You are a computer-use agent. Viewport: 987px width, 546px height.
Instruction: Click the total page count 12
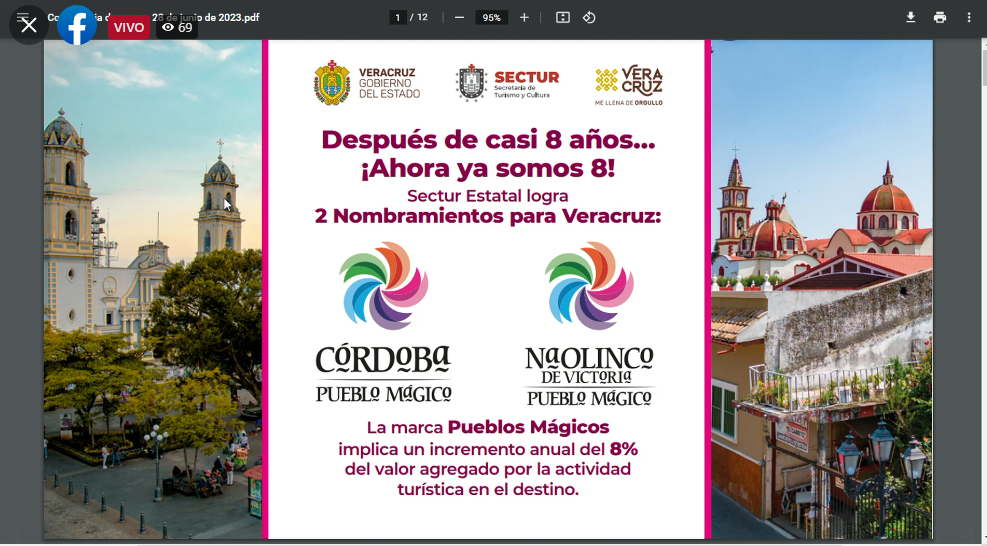coord(422,18)
